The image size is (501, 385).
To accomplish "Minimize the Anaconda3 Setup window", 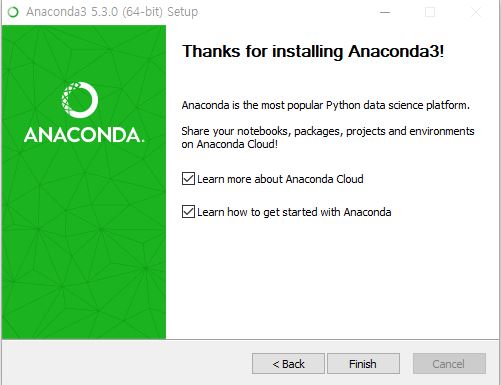I will (x=385, y=12).
